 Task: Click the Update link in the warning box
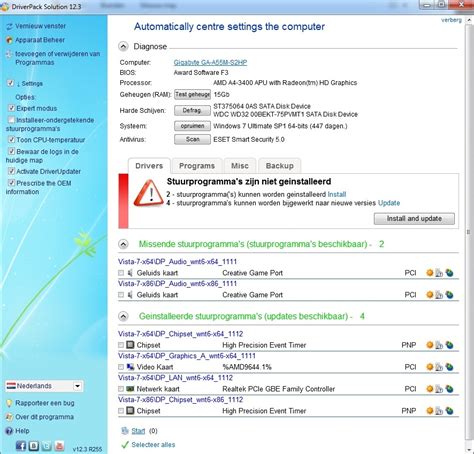(389, 203)
